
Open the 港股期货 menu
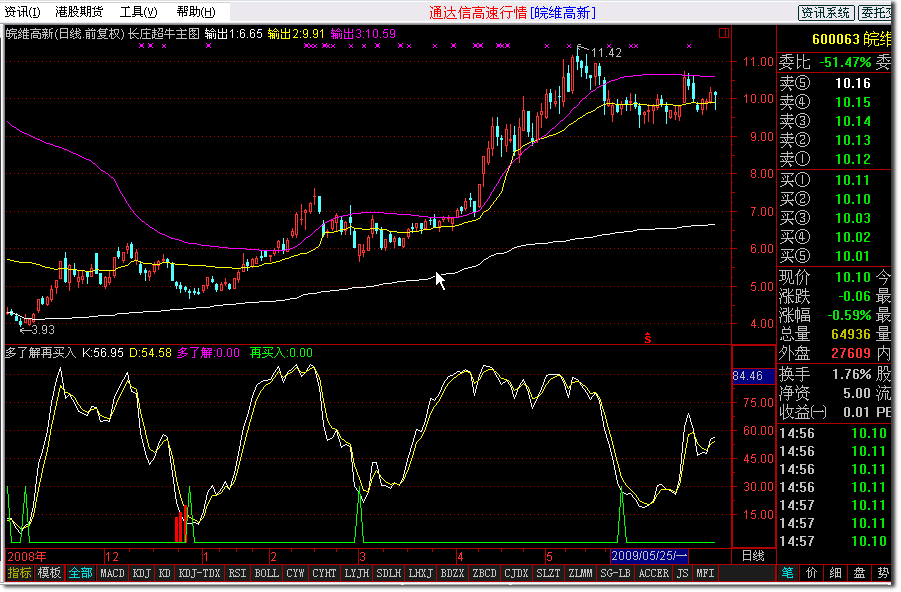(x=80, y=12)
